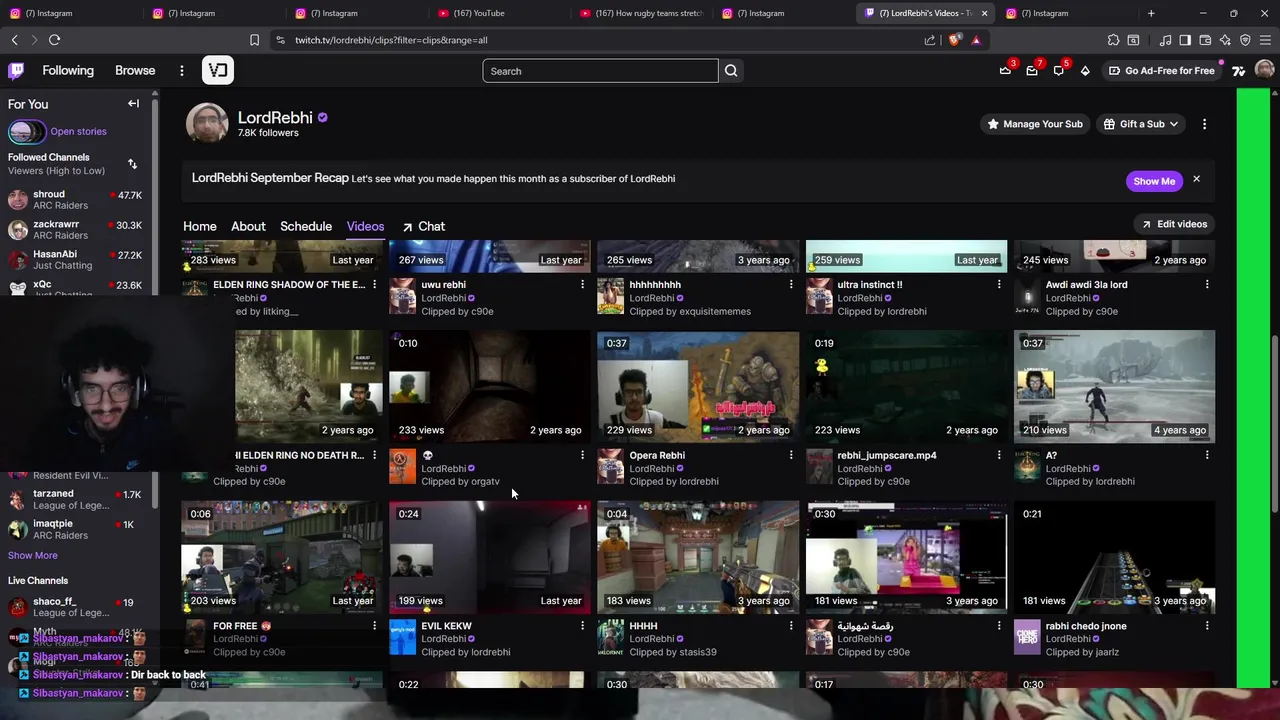Switch to the About channel tab

tap(248, 227)
